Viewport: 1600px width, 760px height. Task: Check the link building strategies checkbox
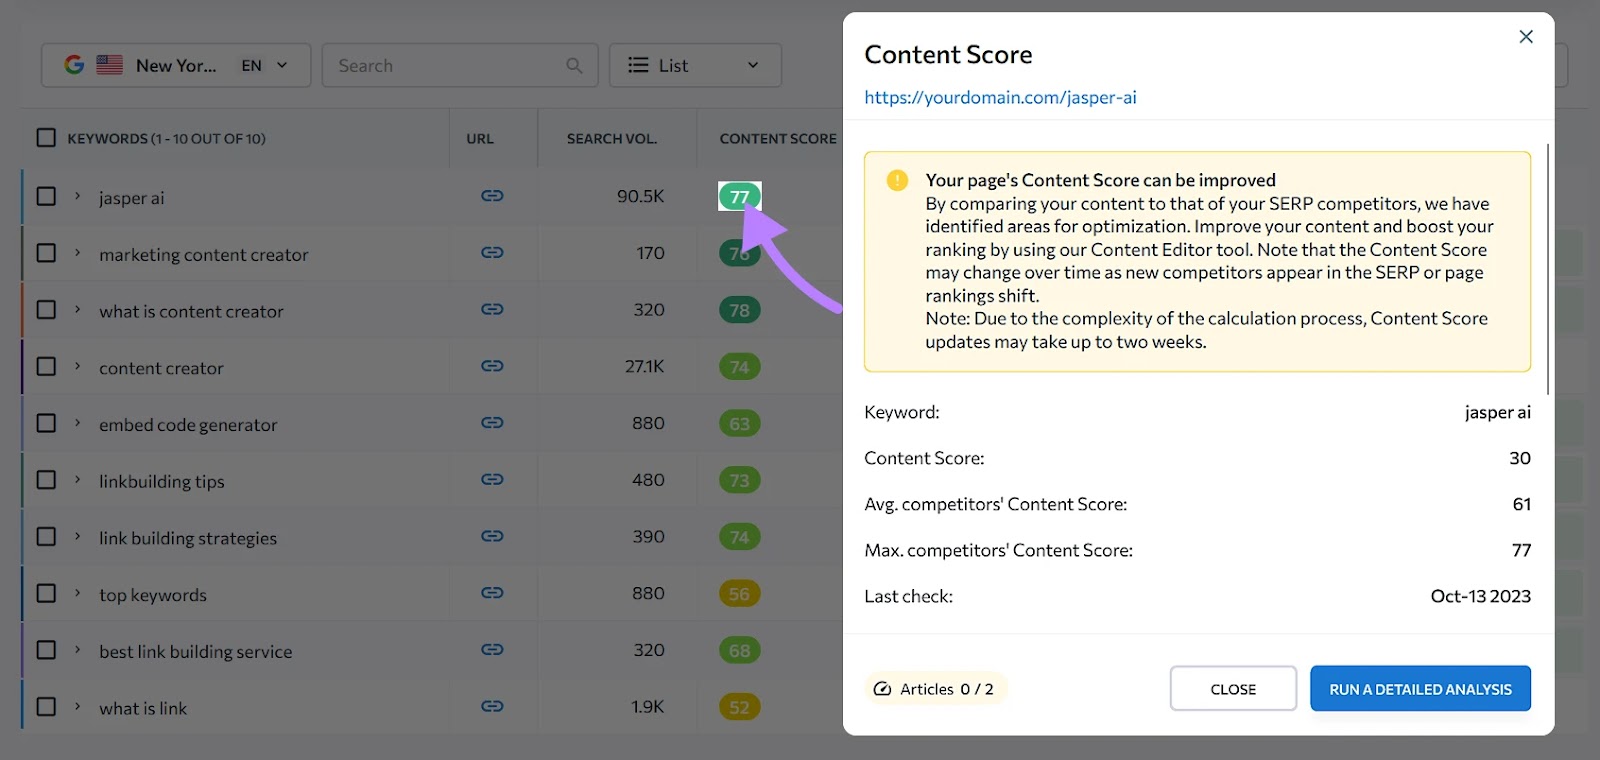click(x=46, y=536)
